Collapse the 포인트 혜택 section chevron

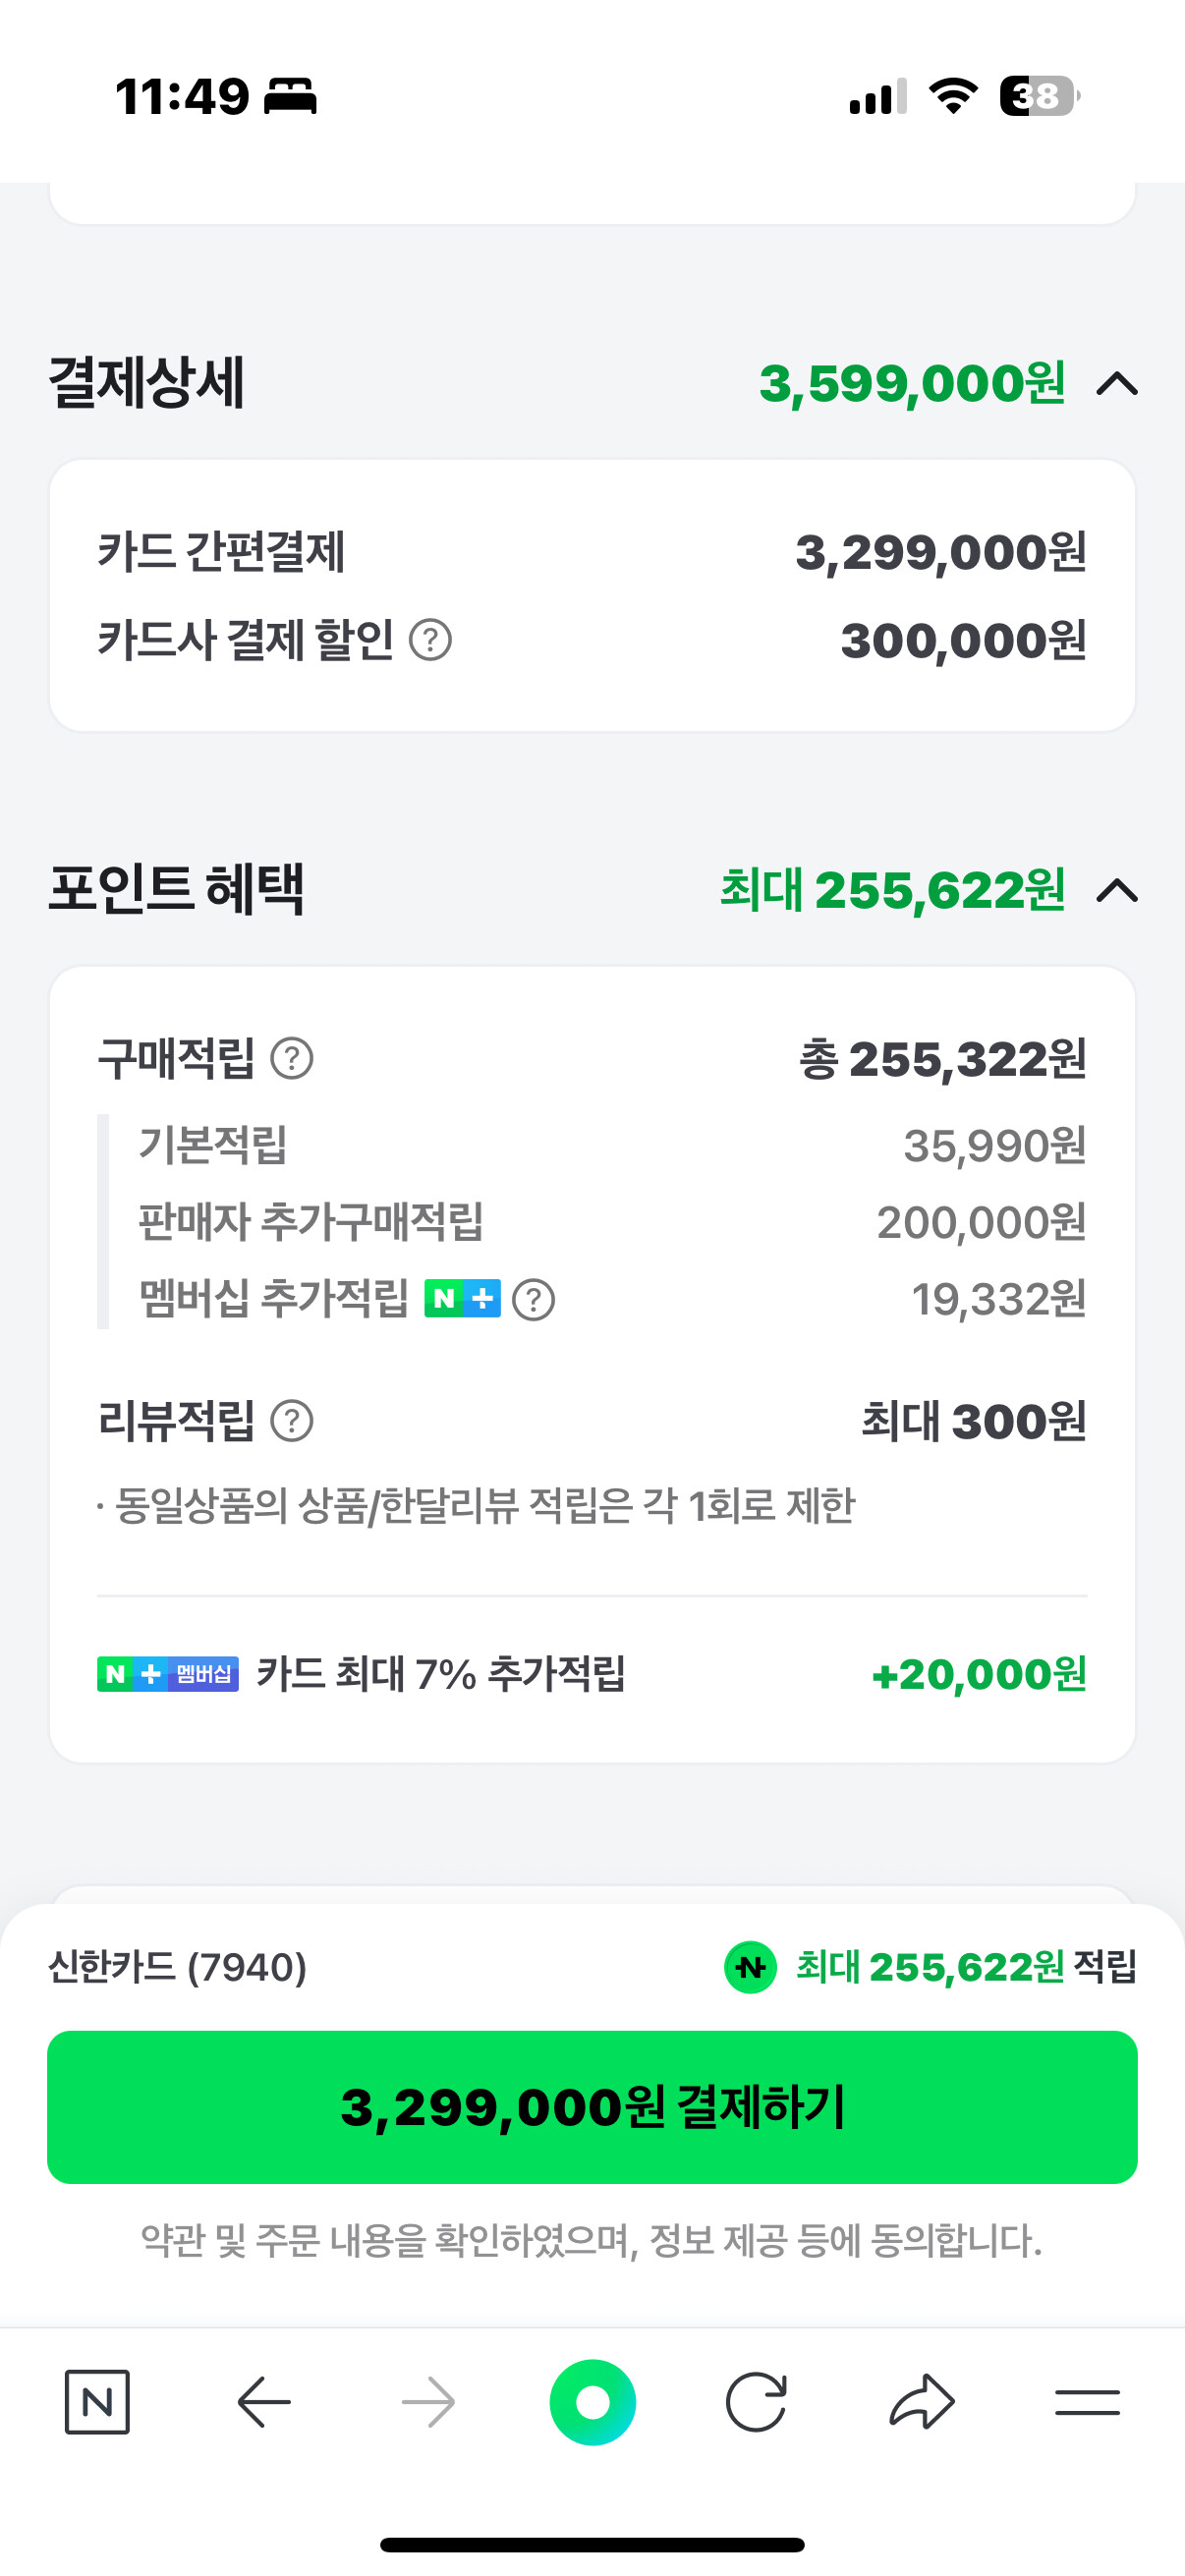[1117, 890]
